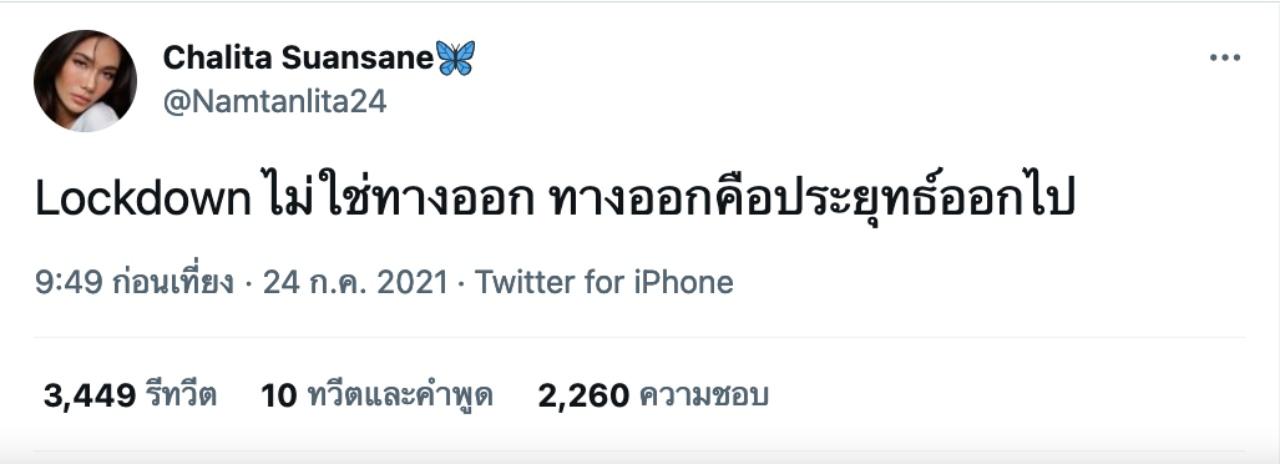Click the blue butterfly emoji beside name
Viewport: 1280px width, 464px height.
click(x=456, y=58)
